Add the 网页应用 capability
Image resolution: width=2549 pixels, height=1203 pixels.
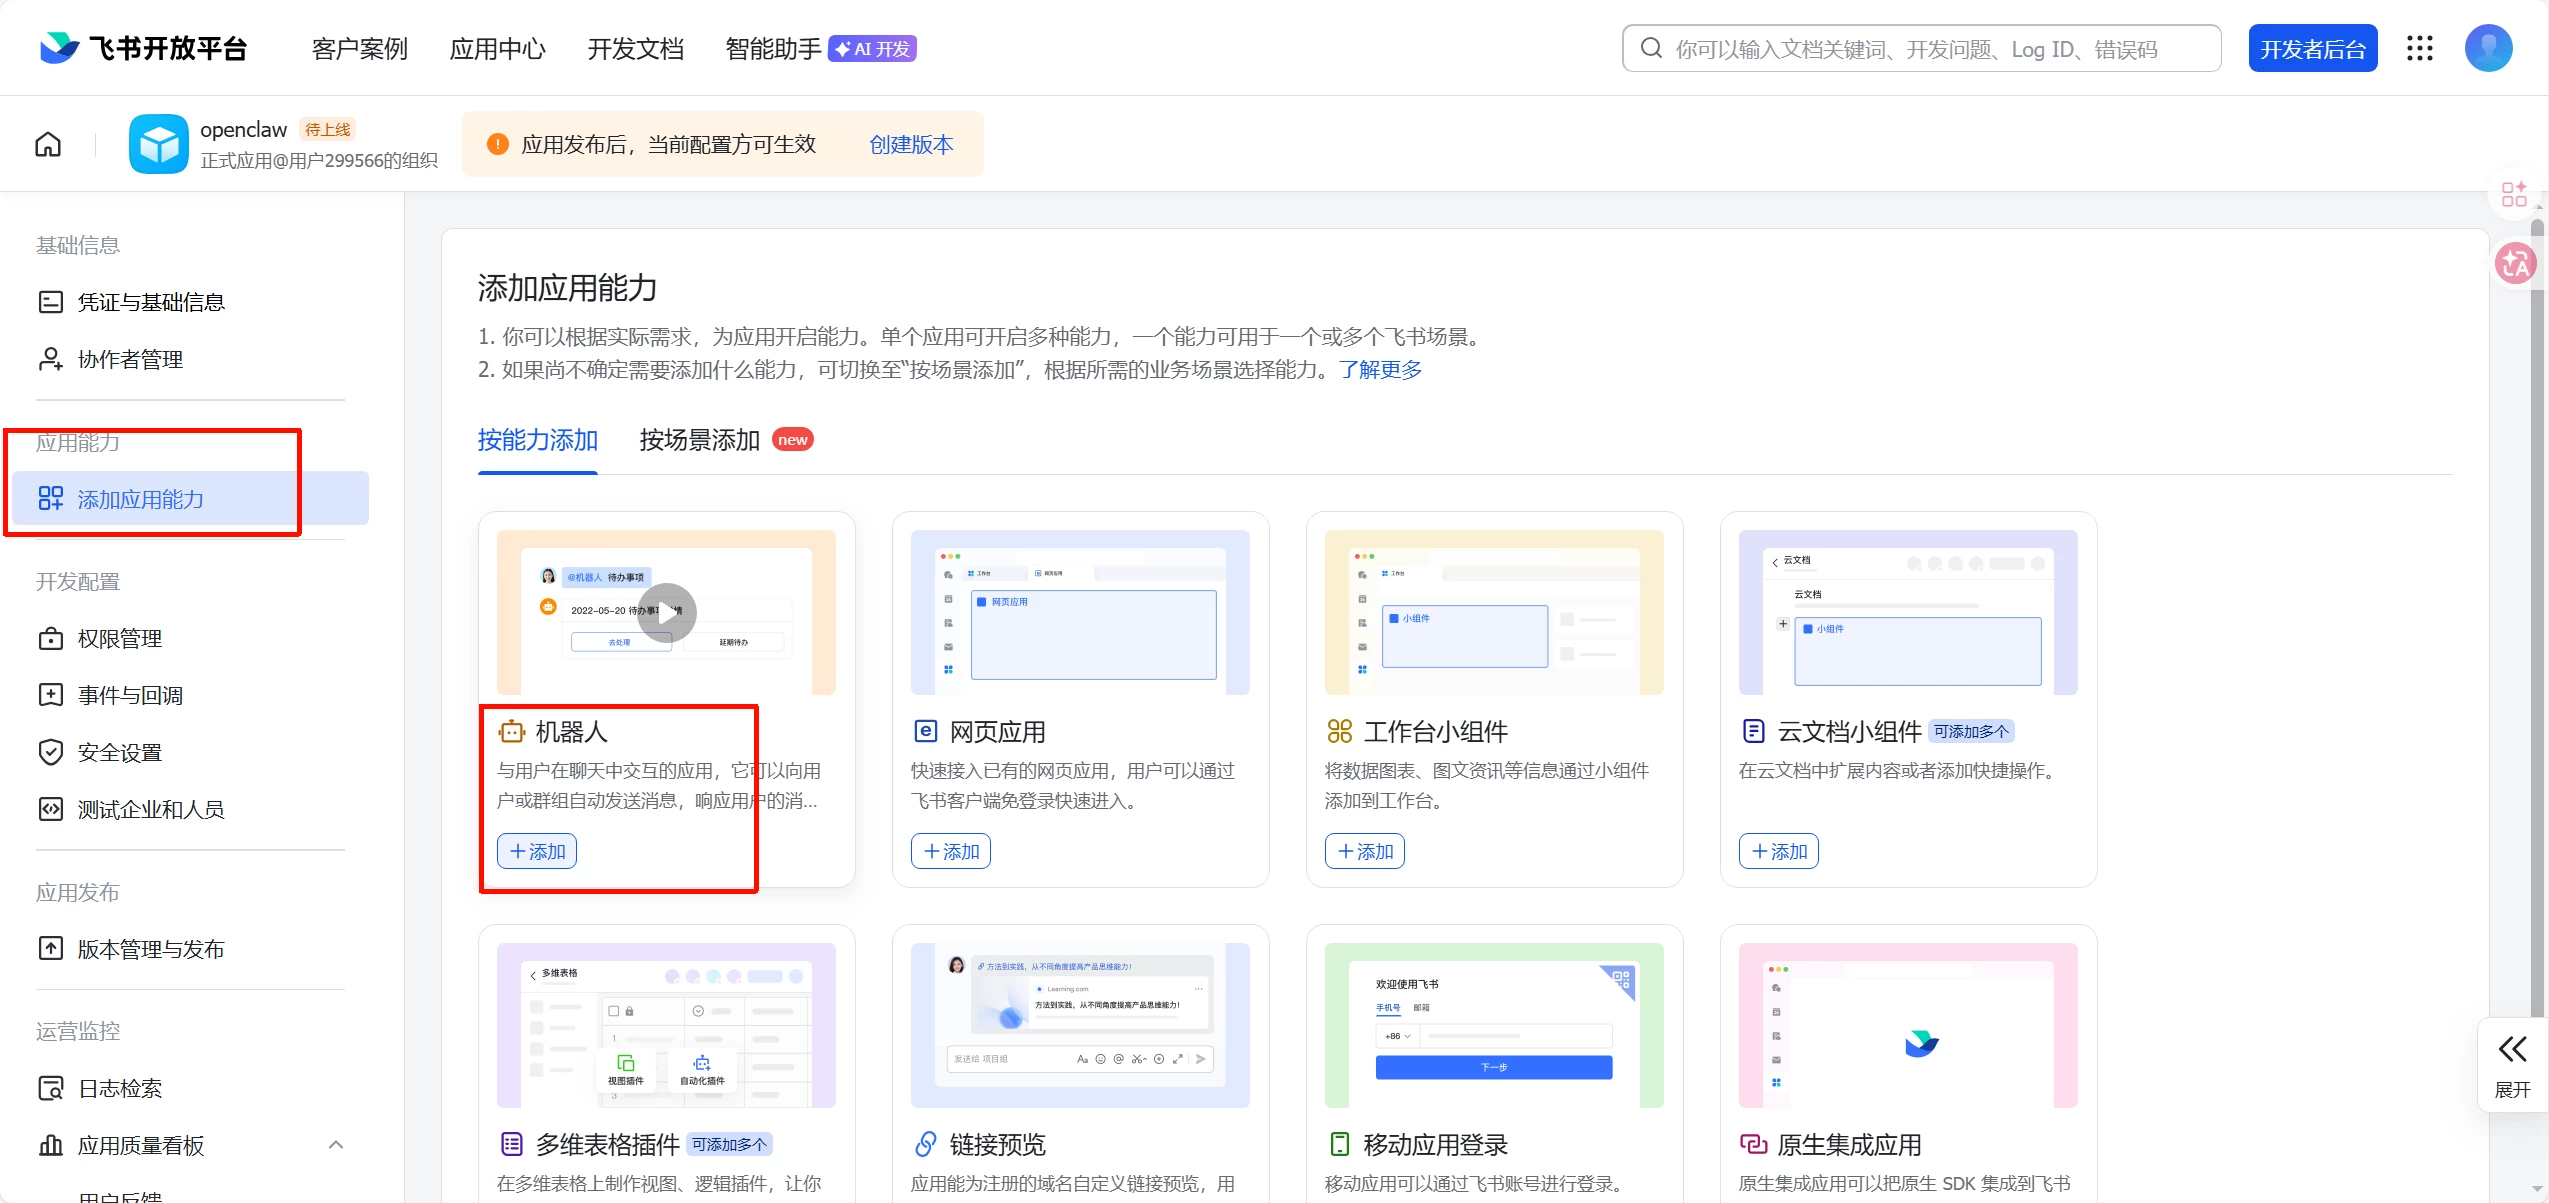pos(950,852)
